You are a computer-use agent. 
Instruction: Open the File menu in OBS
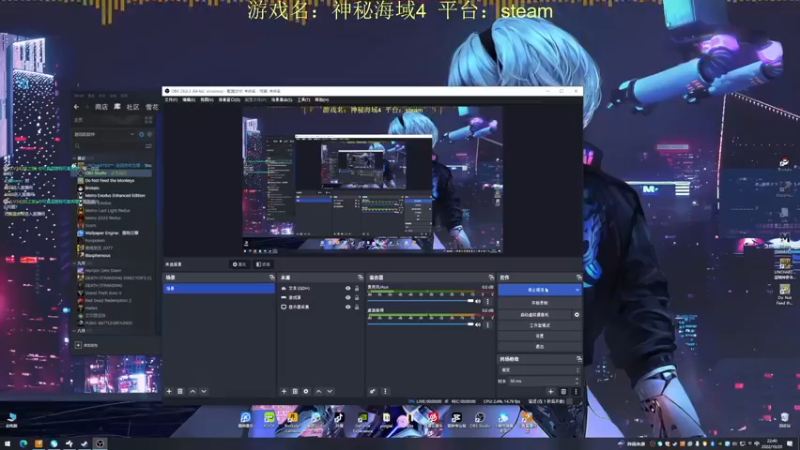171,100
